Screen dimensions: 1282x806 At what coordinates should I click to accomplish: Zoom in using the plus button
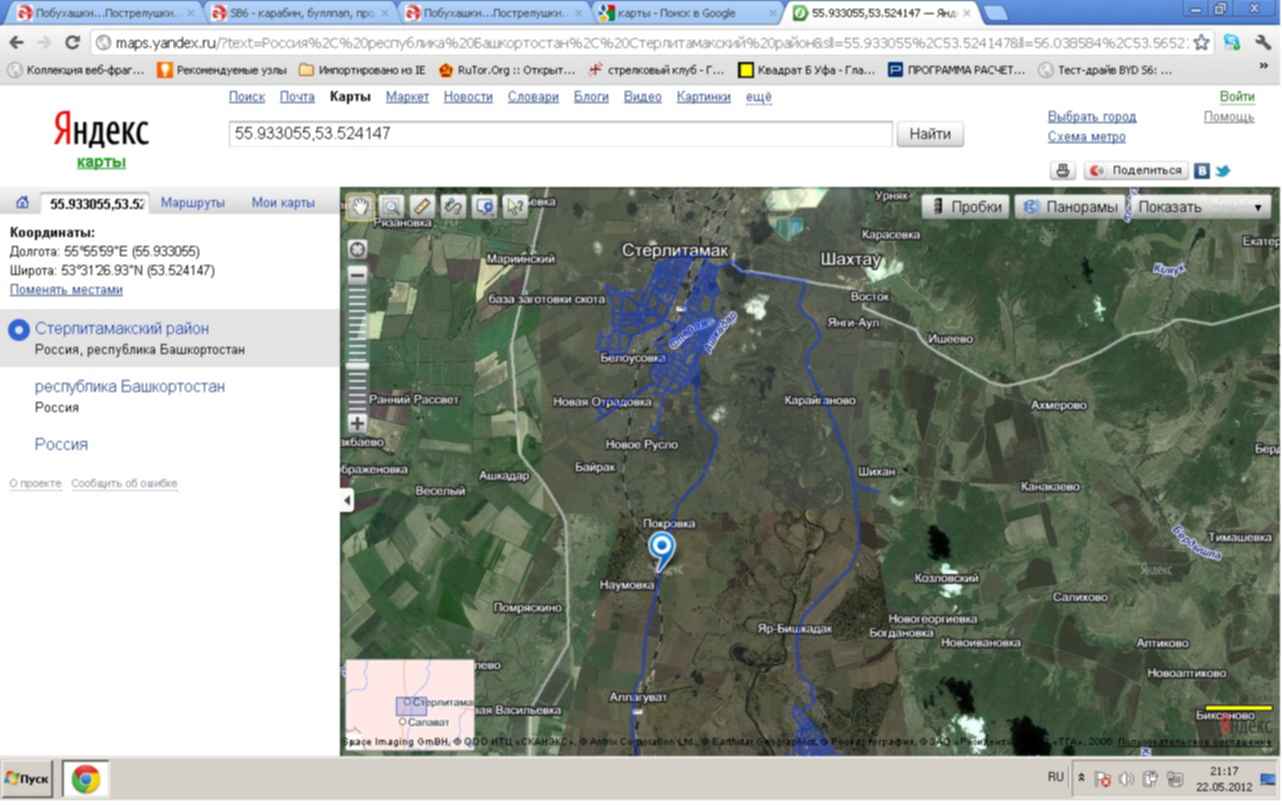[x=358, y=424]
